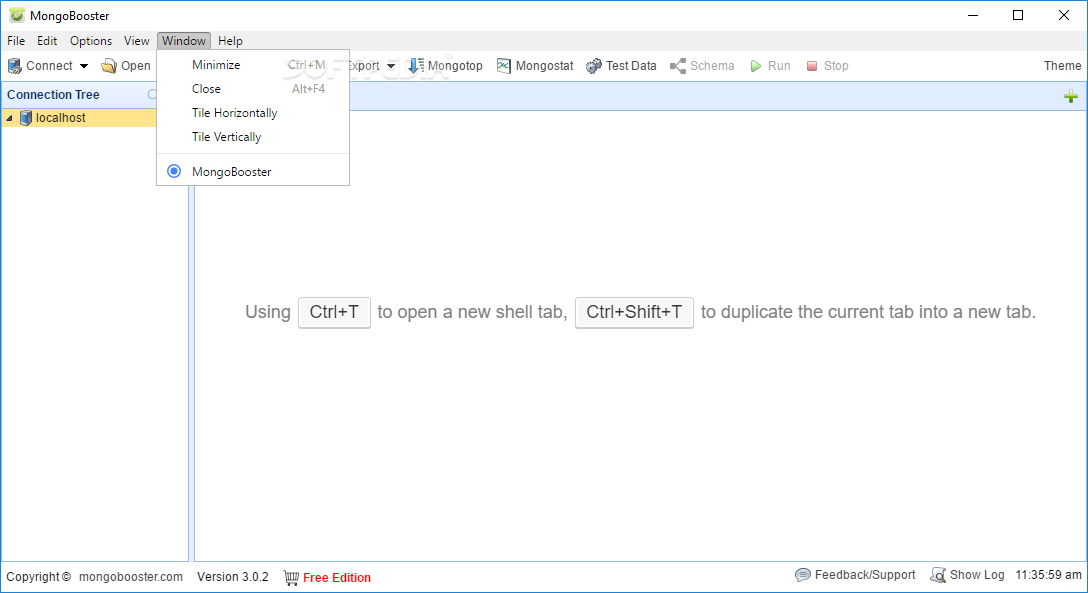The width and height of the screenshot is (1088, 593).
Task: Click the Schema toolbar icon
Action: point(678,66)
